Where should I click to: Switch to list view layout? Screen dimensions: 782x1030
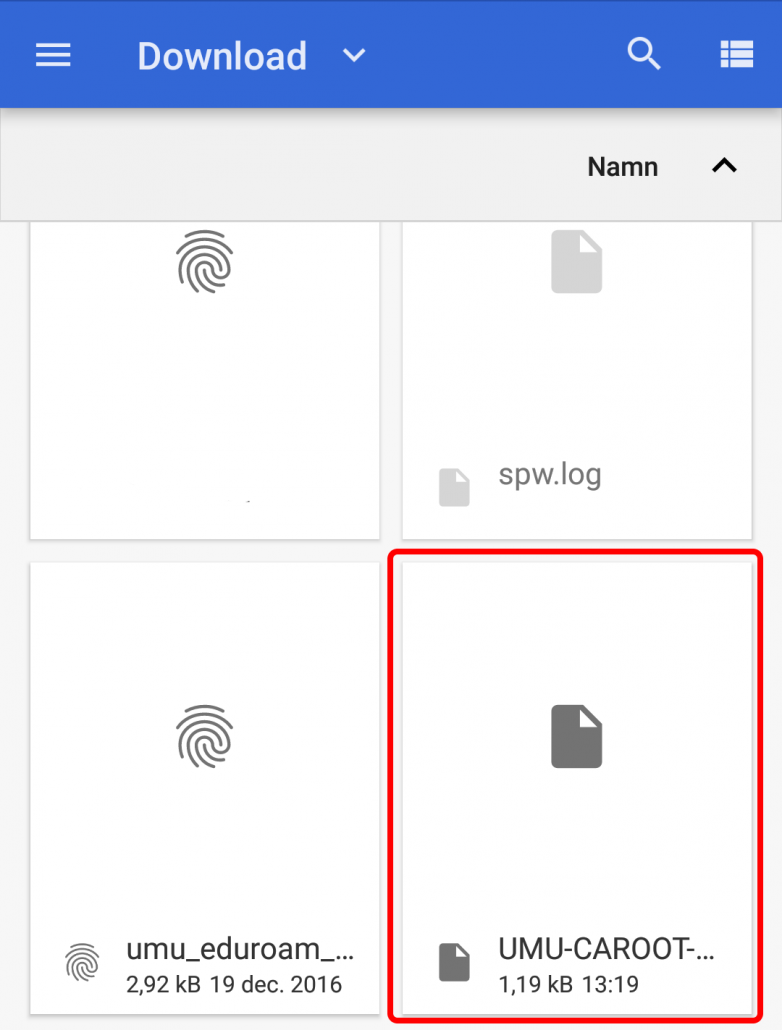pos(737,55)
